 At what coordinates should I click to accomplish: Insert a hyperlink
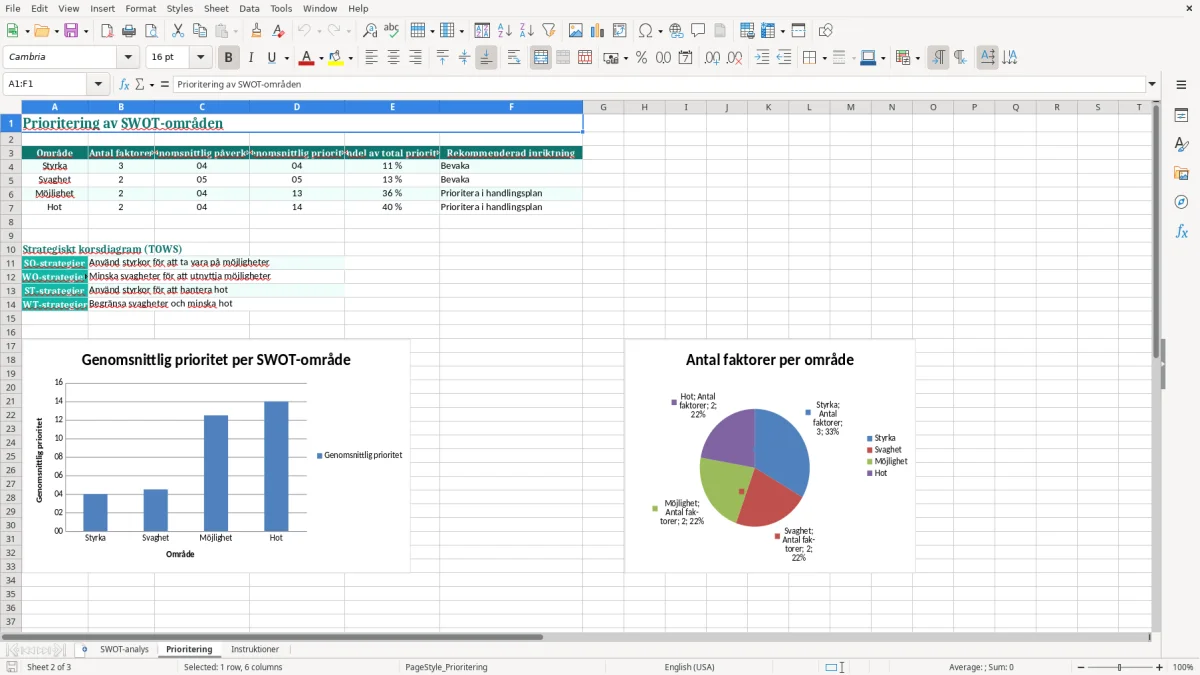(676, 31)
